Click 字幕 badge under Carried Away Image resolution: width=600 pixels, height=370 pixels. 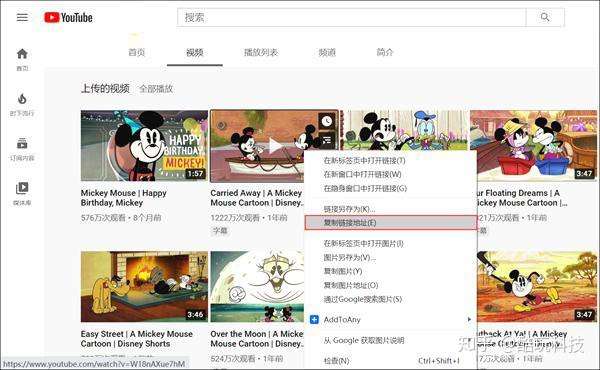220,231
